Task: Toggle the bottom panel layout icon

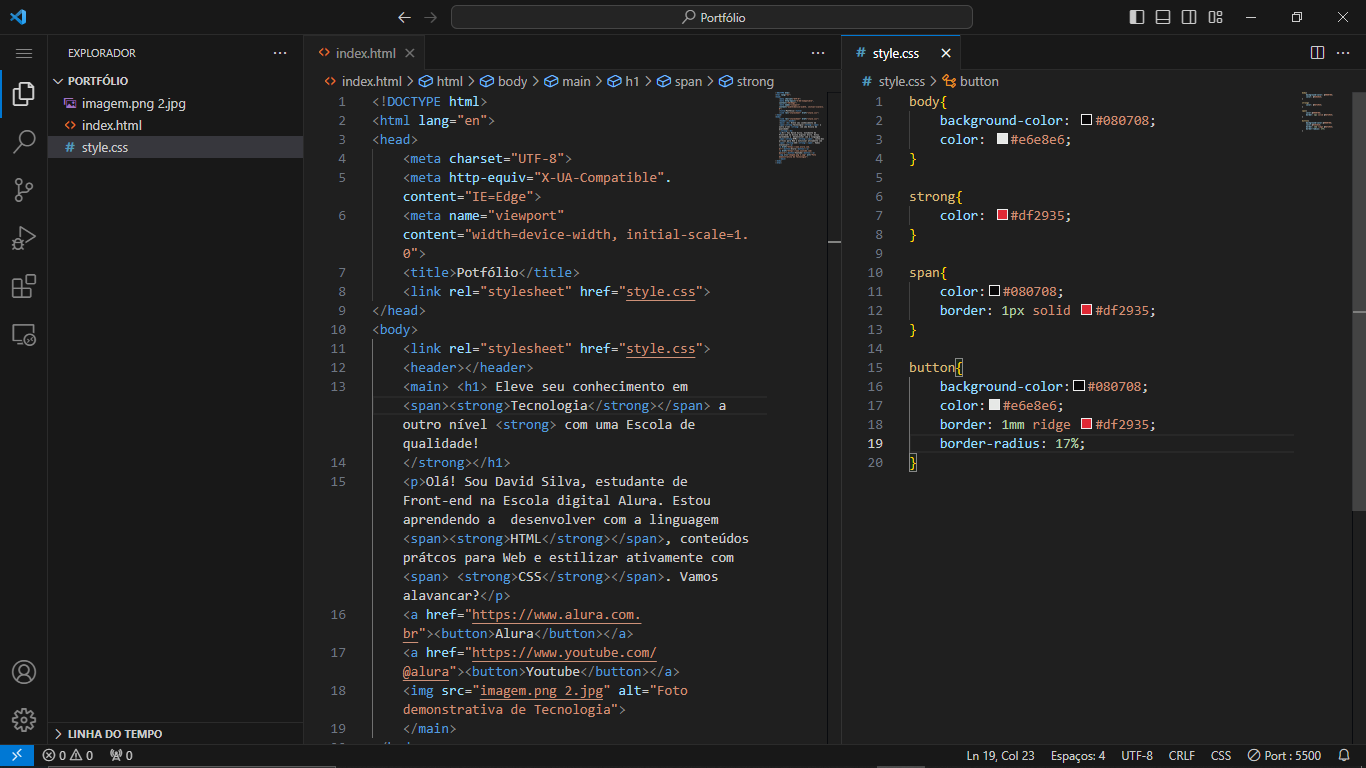Action: (x=1163, y=17)
